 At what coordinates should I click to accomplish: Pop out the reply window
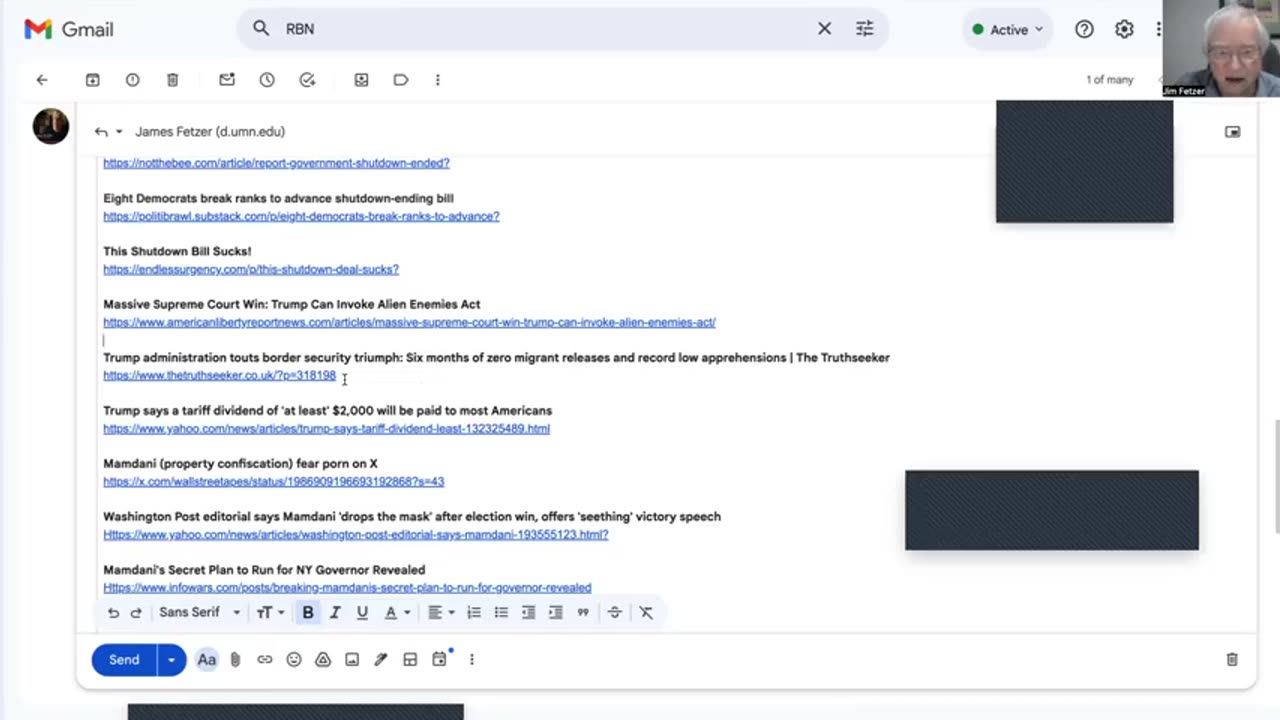click(1233, 132)
